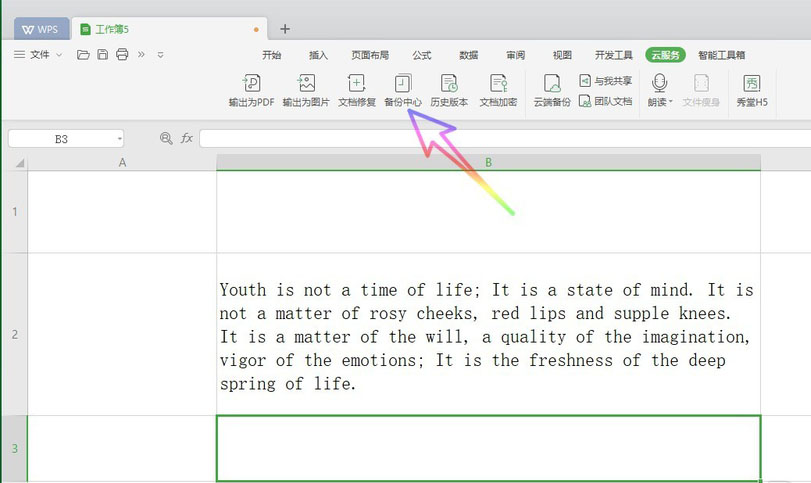Image resolution: width=811 pixels, height=483 pixels.
Task: Switch to the 开始 ribbon tab
Action: click(271, 55)
